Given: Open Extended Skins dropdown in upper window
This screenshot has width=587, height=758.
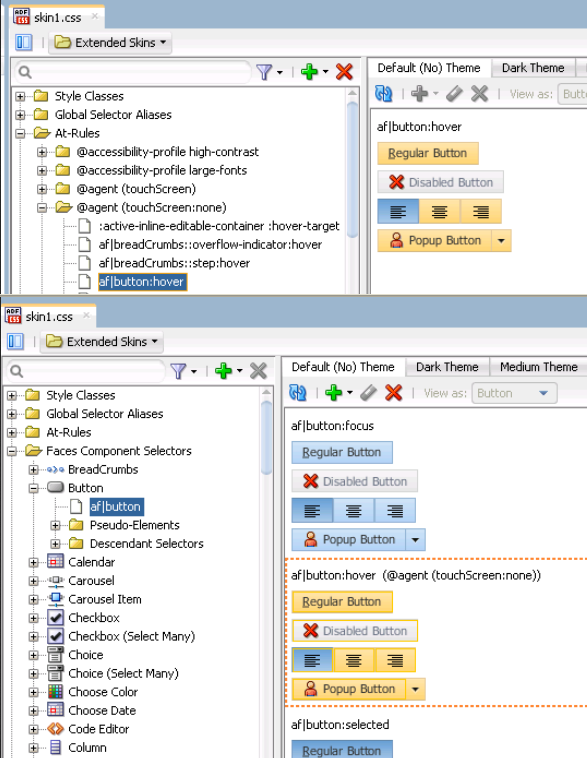Looking at the screenshot, I should pos(110,43).
